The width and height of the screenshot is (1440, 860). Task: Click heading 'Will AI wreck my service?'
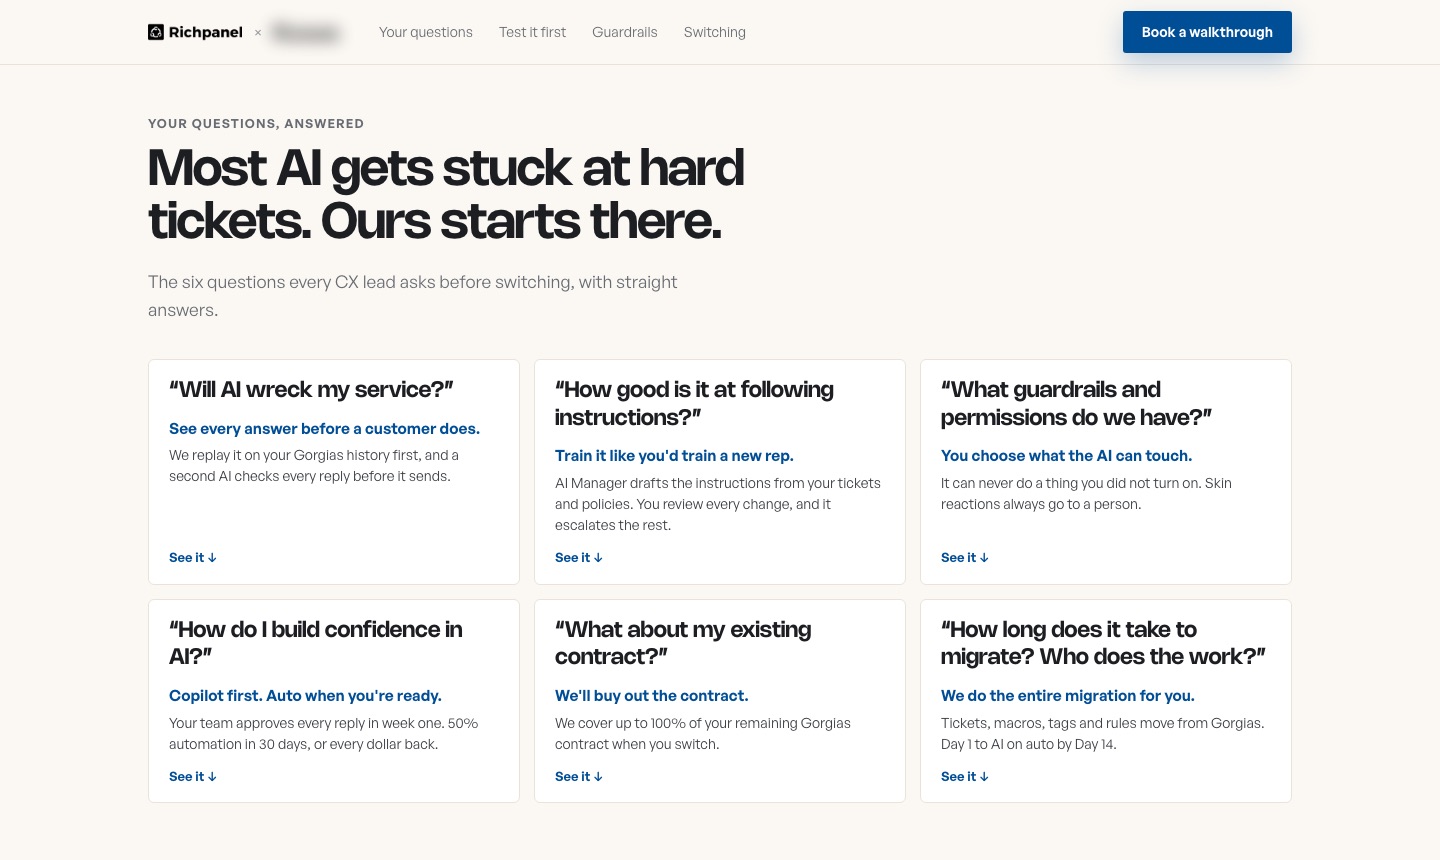[x=311, y=389]
